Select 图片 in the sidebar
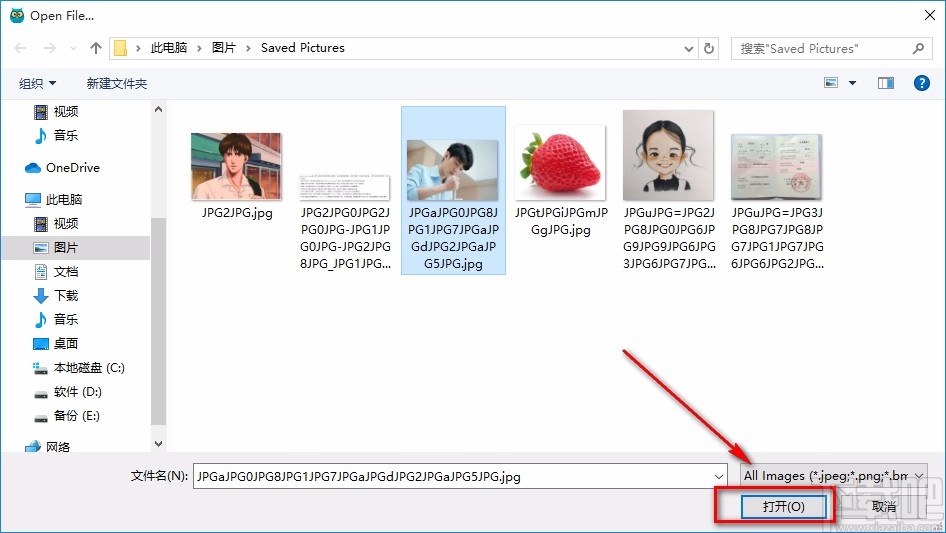 click(56, 248)
